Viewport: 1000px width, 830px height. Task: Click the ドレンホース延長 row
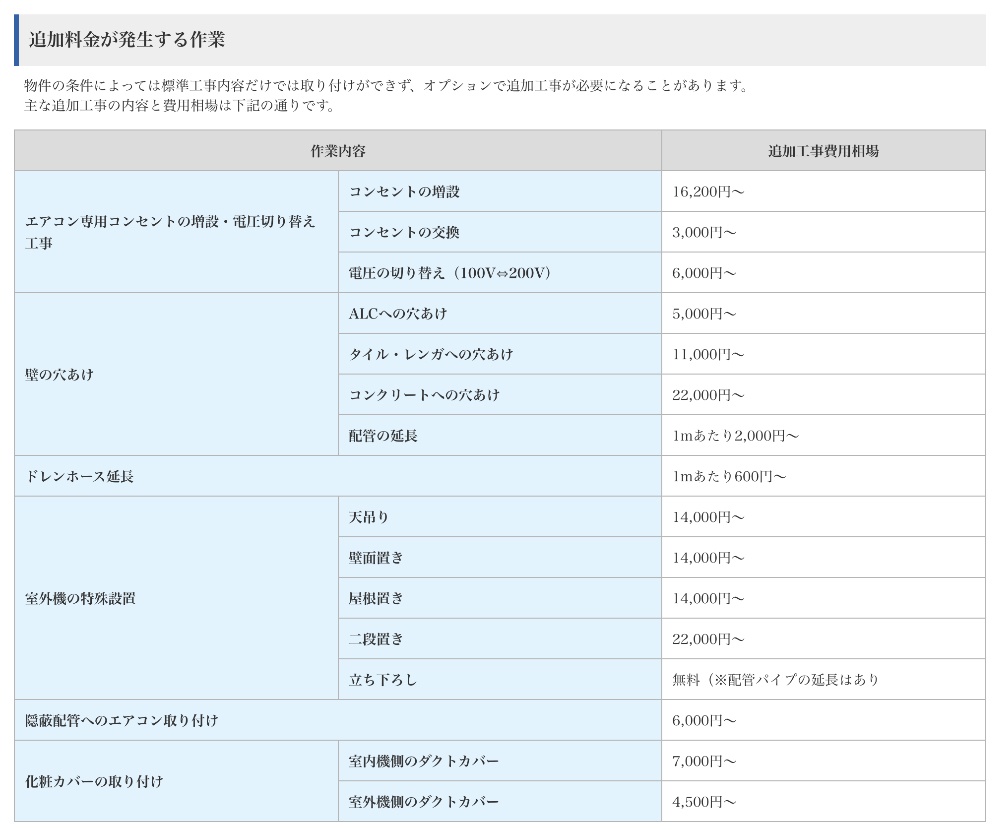coord(79,476)
